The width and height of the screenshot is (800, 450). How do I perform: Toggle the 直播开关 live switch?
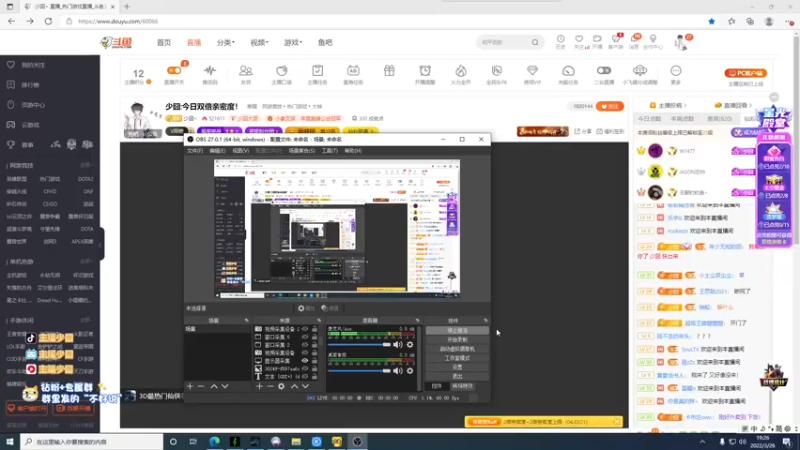point(174,70)
